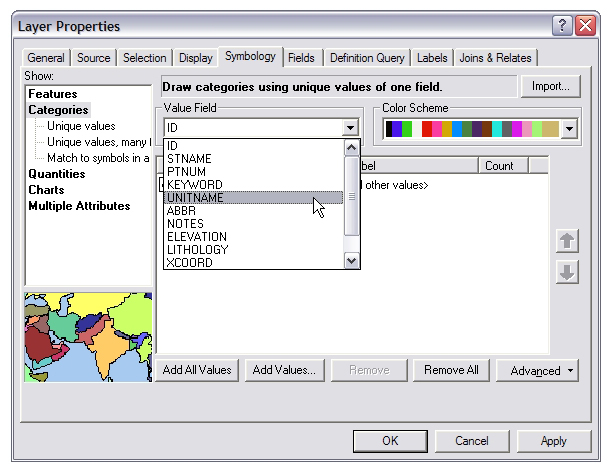This screenshot has height=472, width=608.
Task: Open the Value Field dropdown arrow
Action: [x=350, y=128]
